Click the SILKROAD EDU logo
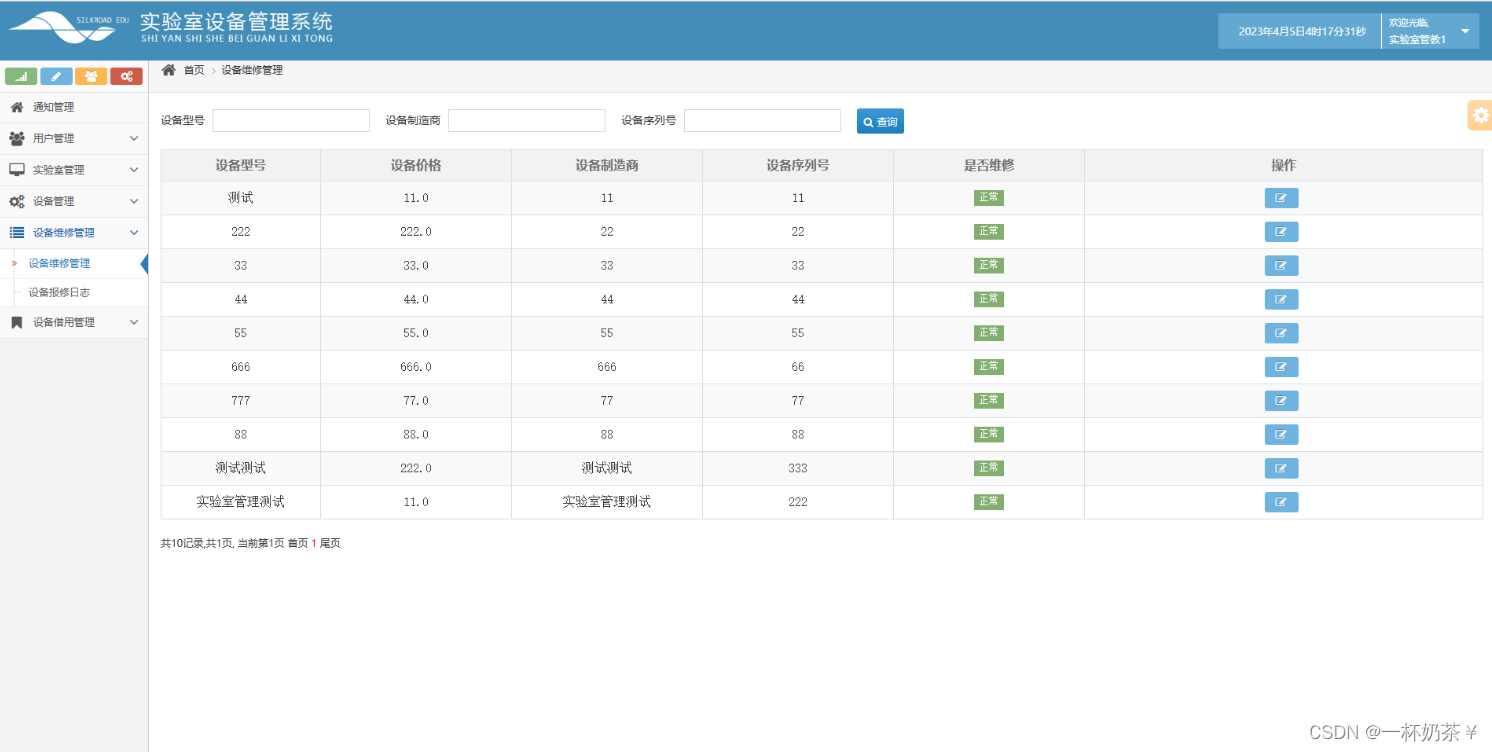The width and height of the screenshot is (1492, 752). [68, 27]
